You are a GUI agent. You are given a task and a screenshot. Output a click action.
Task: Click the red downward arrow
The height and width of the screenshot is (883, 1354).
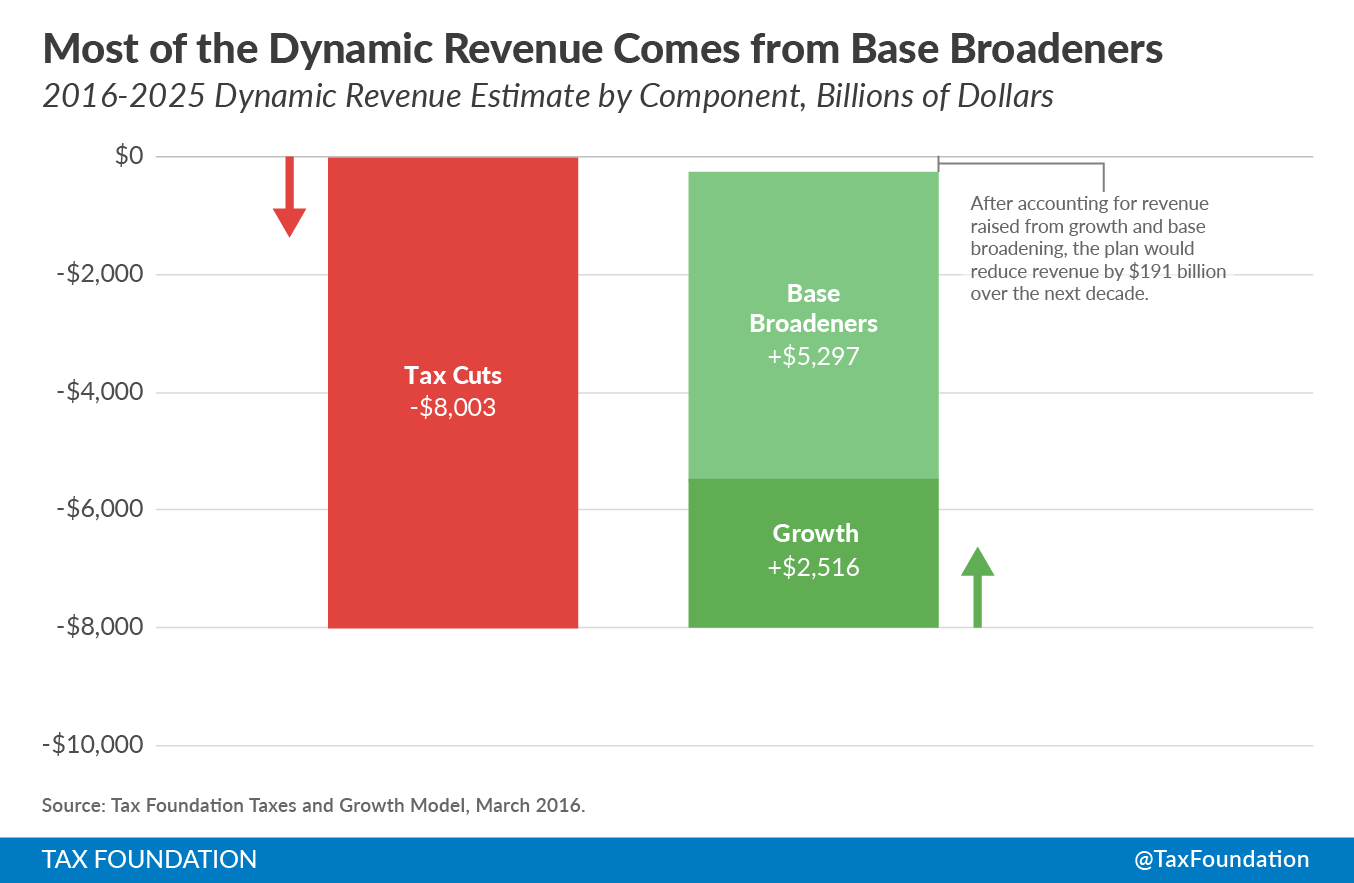pos(289,198)
